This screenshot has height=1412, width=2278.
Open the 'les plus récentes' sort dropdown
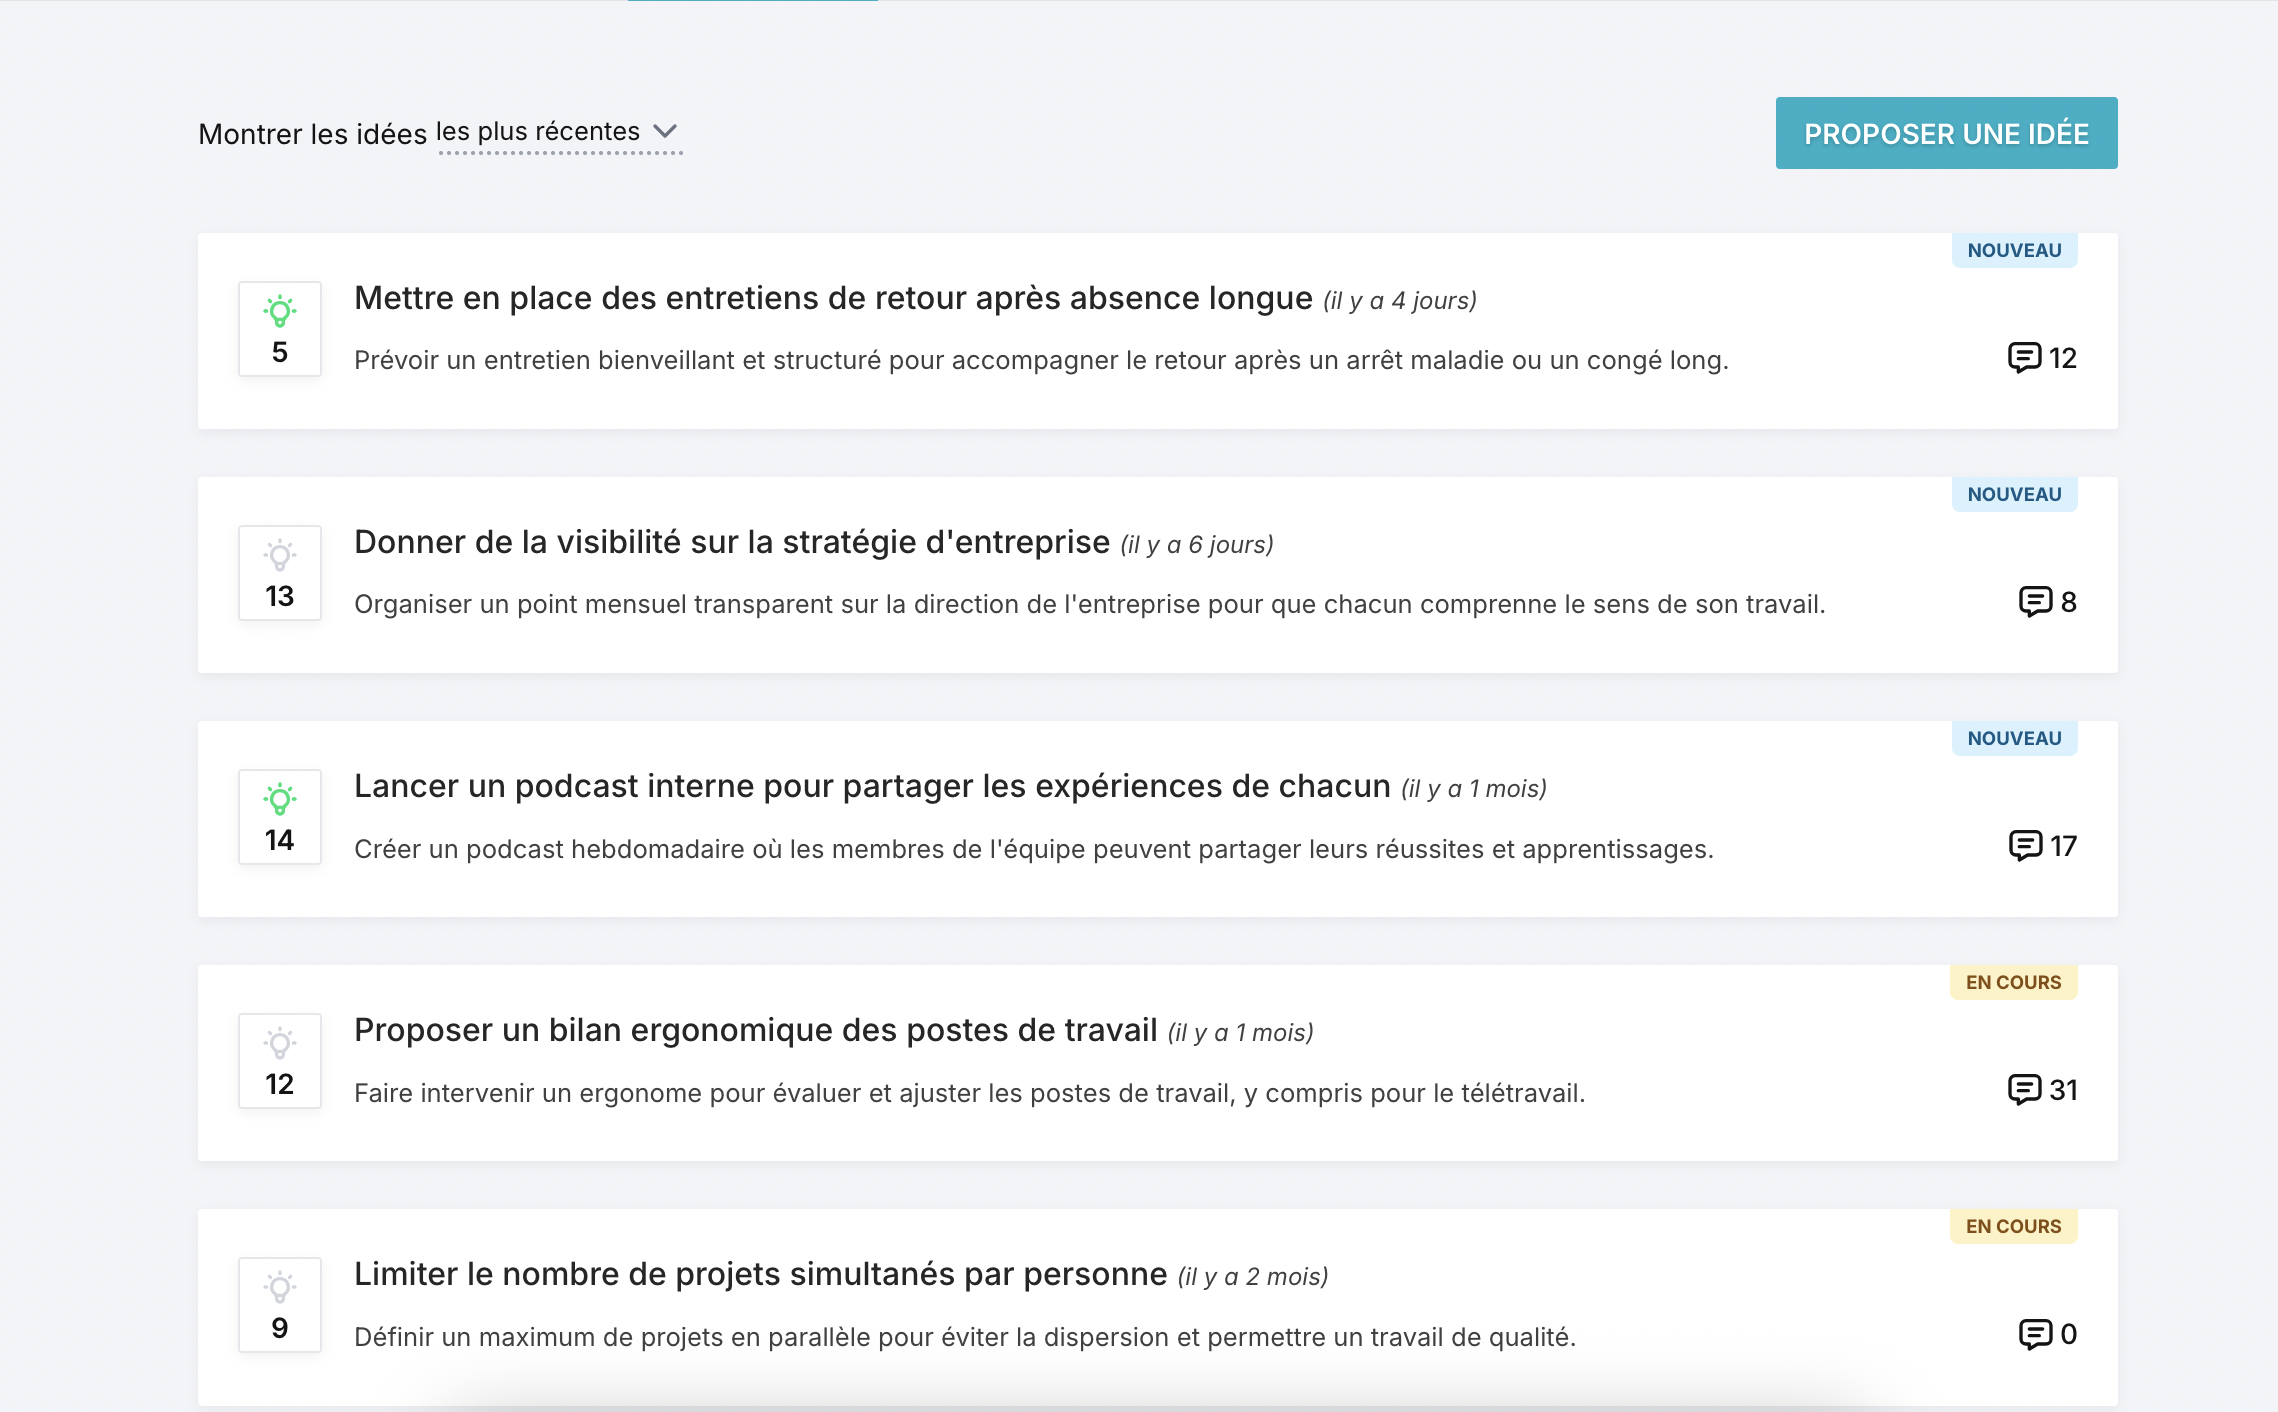click(x=538, y=132)
